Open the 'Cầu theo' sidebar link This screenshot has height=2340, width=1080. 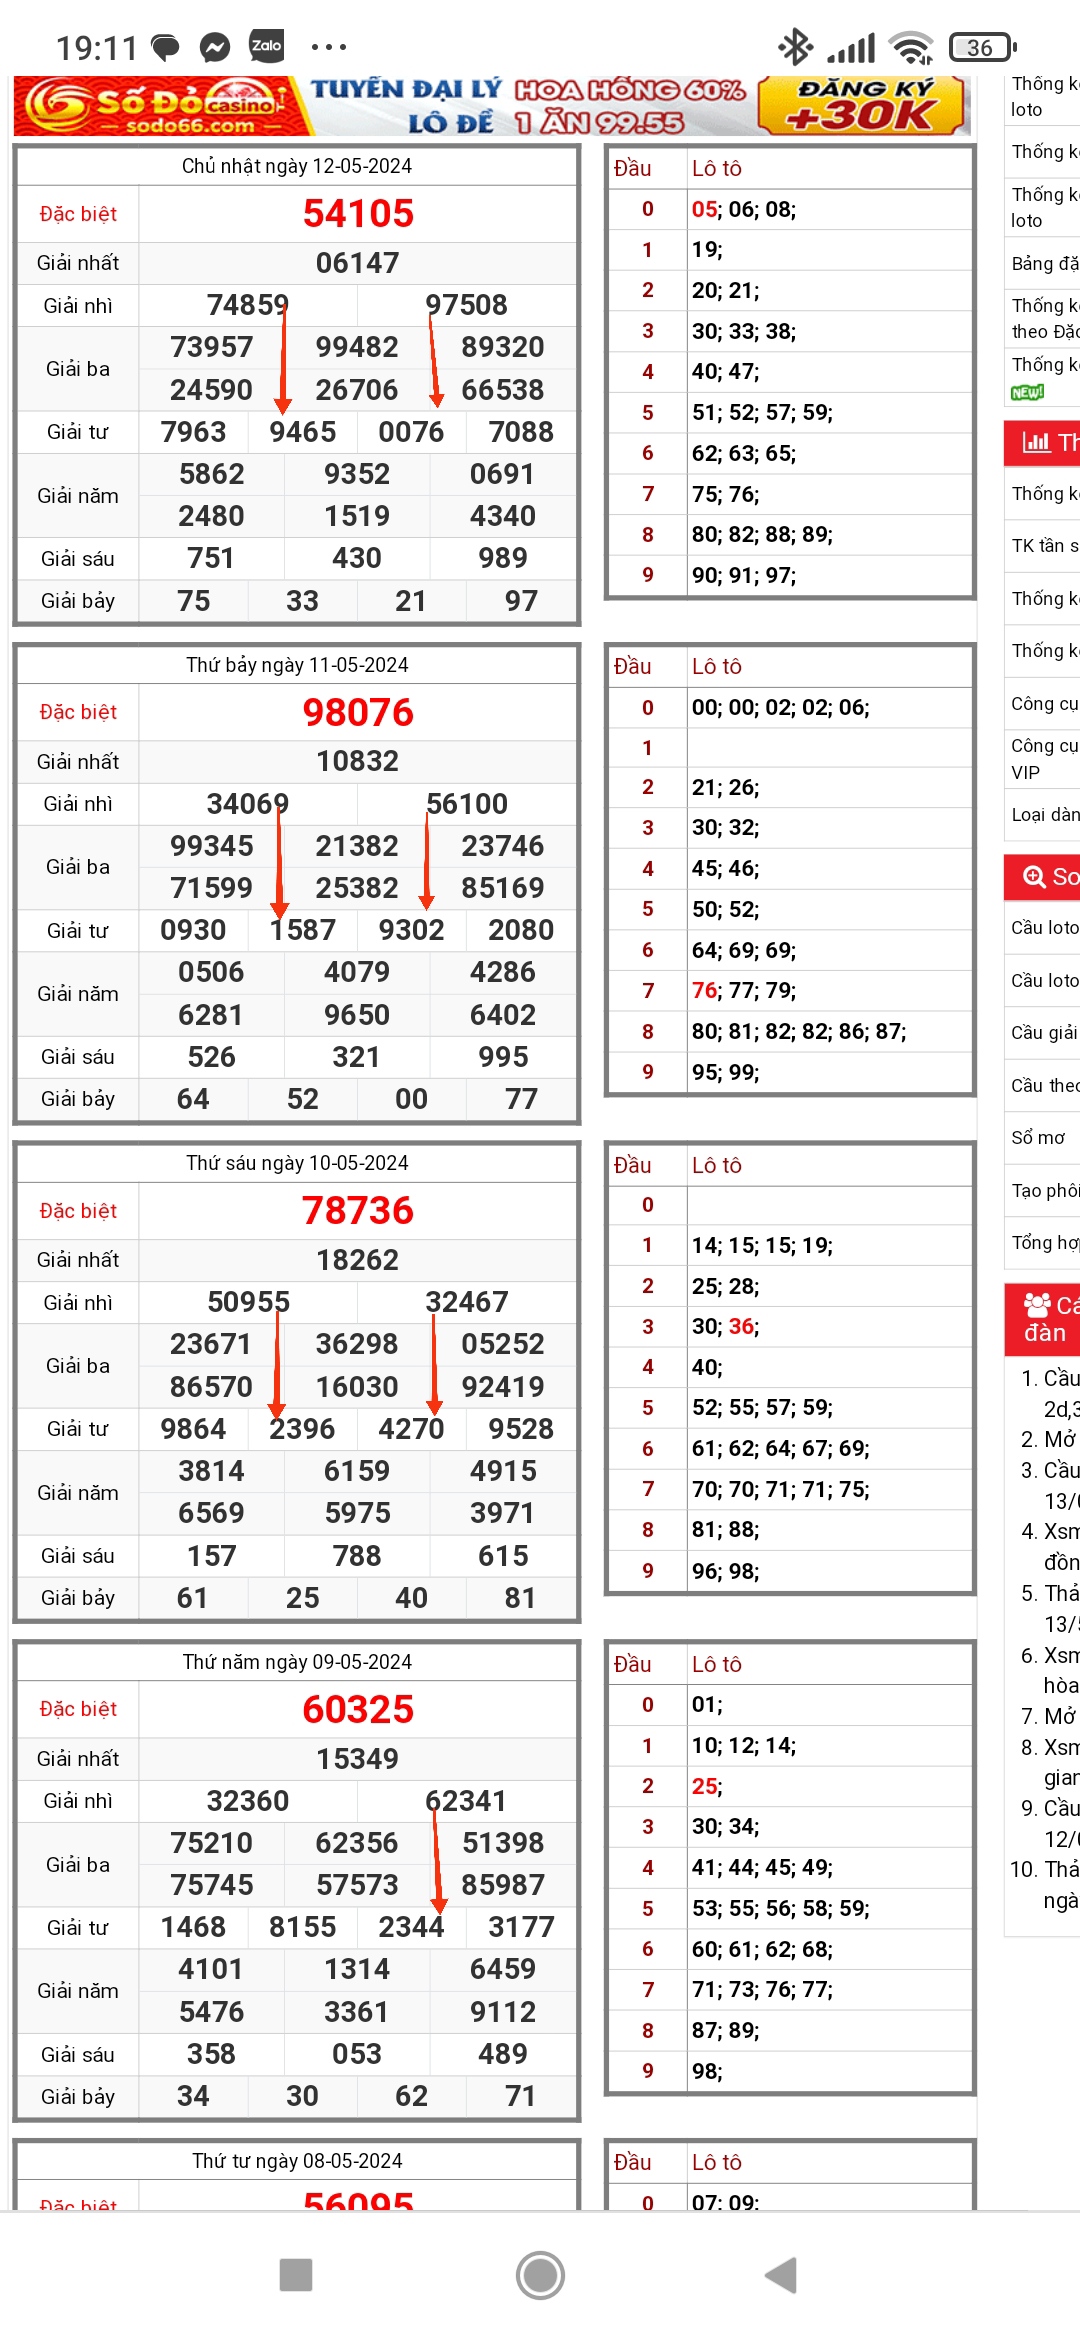[x=1044, y=1085]
